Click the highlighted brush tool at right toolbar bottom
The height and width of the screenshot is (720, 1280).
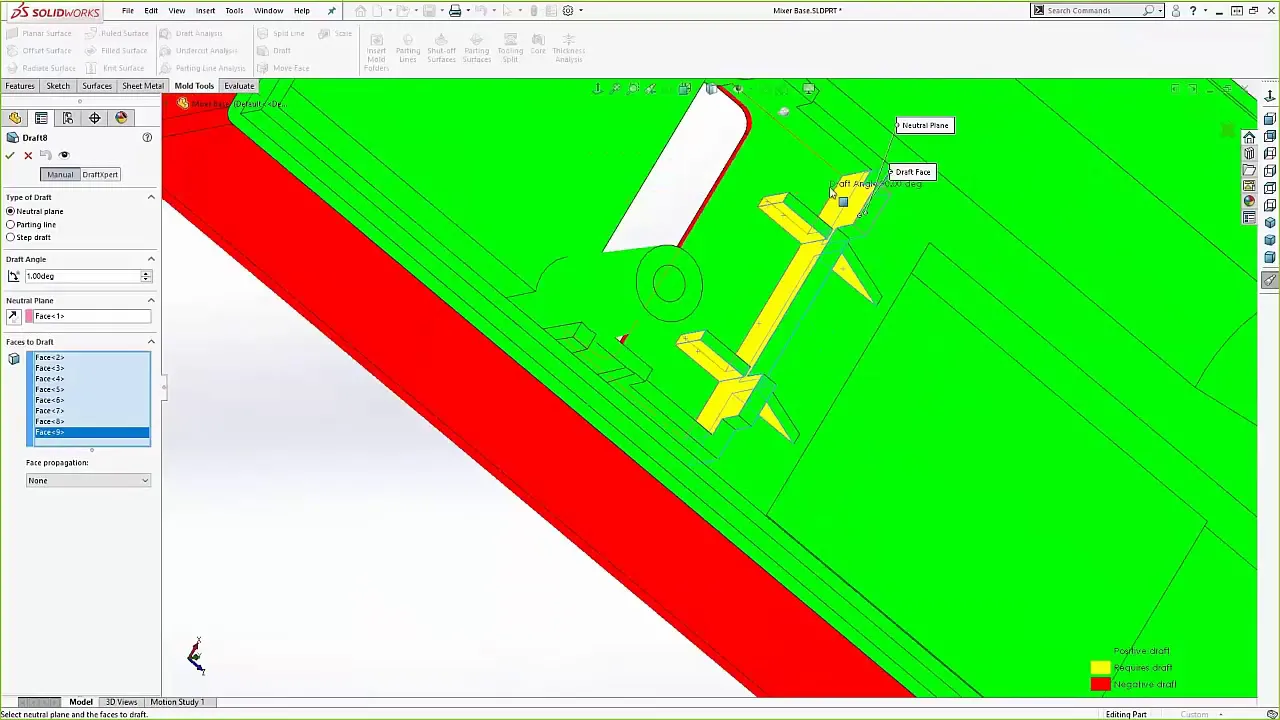(1270, 280)
